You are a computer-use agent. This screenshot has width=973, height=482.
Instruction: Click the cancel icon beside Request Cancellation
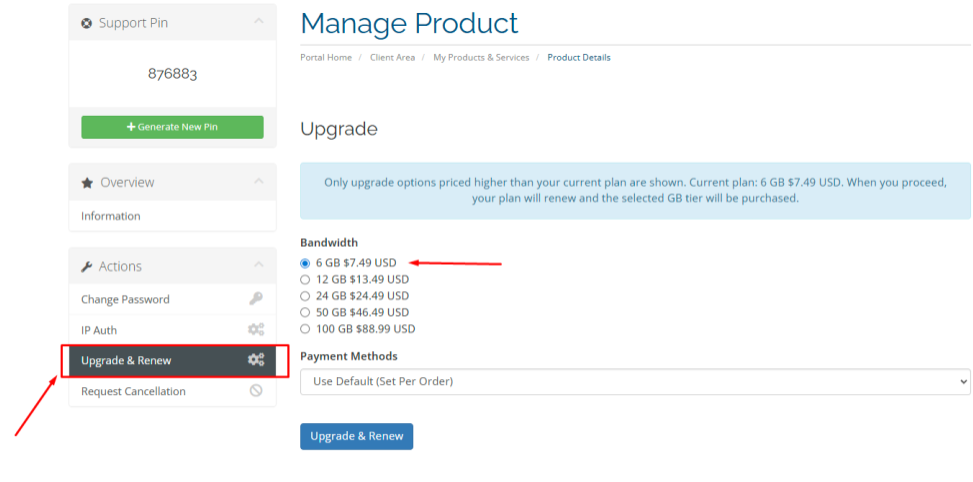[256, 391]
